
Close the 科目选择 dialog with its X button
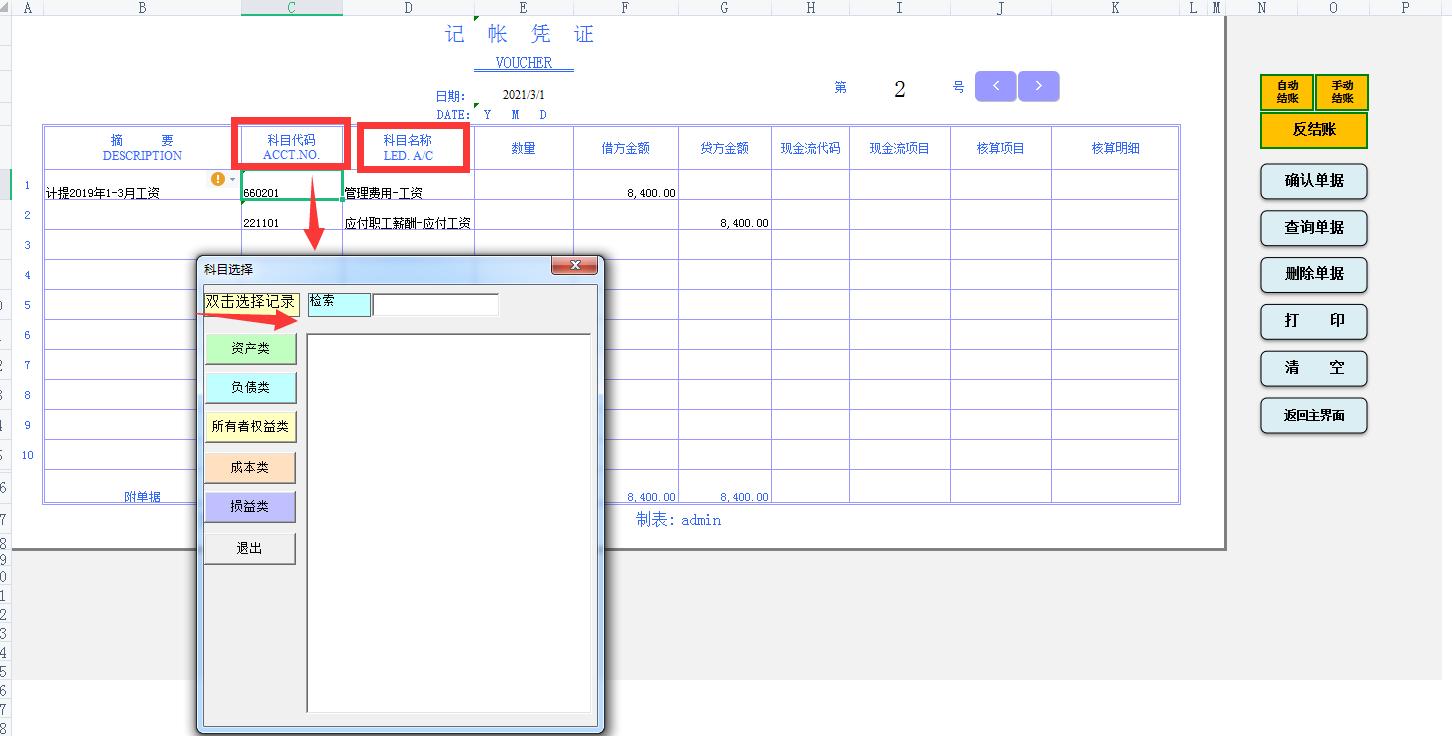[575, 265]
